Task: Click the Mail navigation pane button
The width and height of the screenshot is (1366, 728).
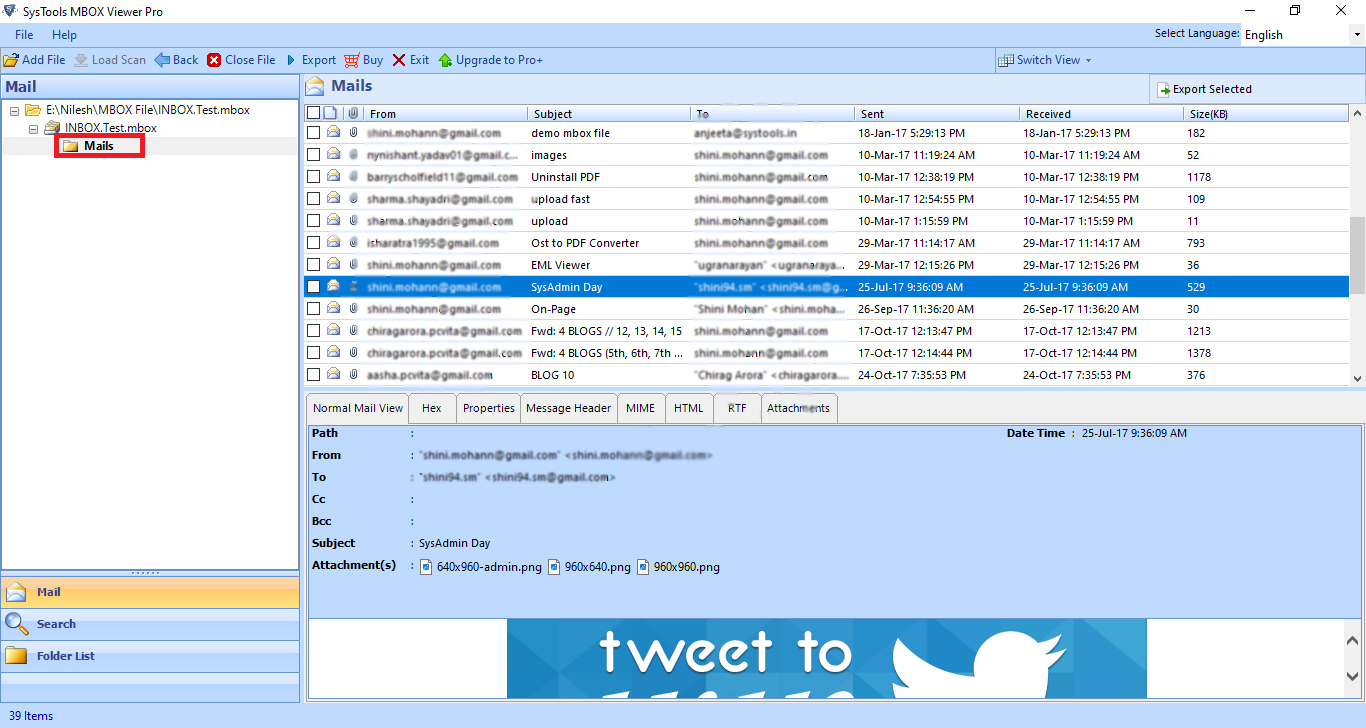Action: click(x=150, y=592)
